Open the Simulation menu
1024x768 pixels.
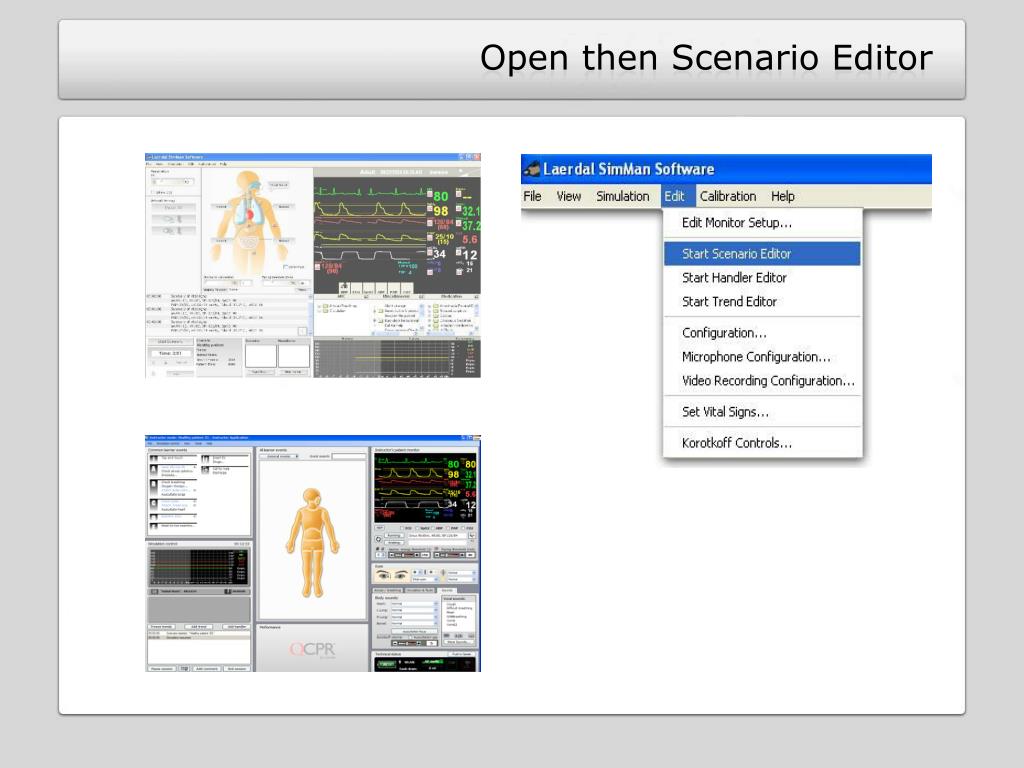(622, 196)
